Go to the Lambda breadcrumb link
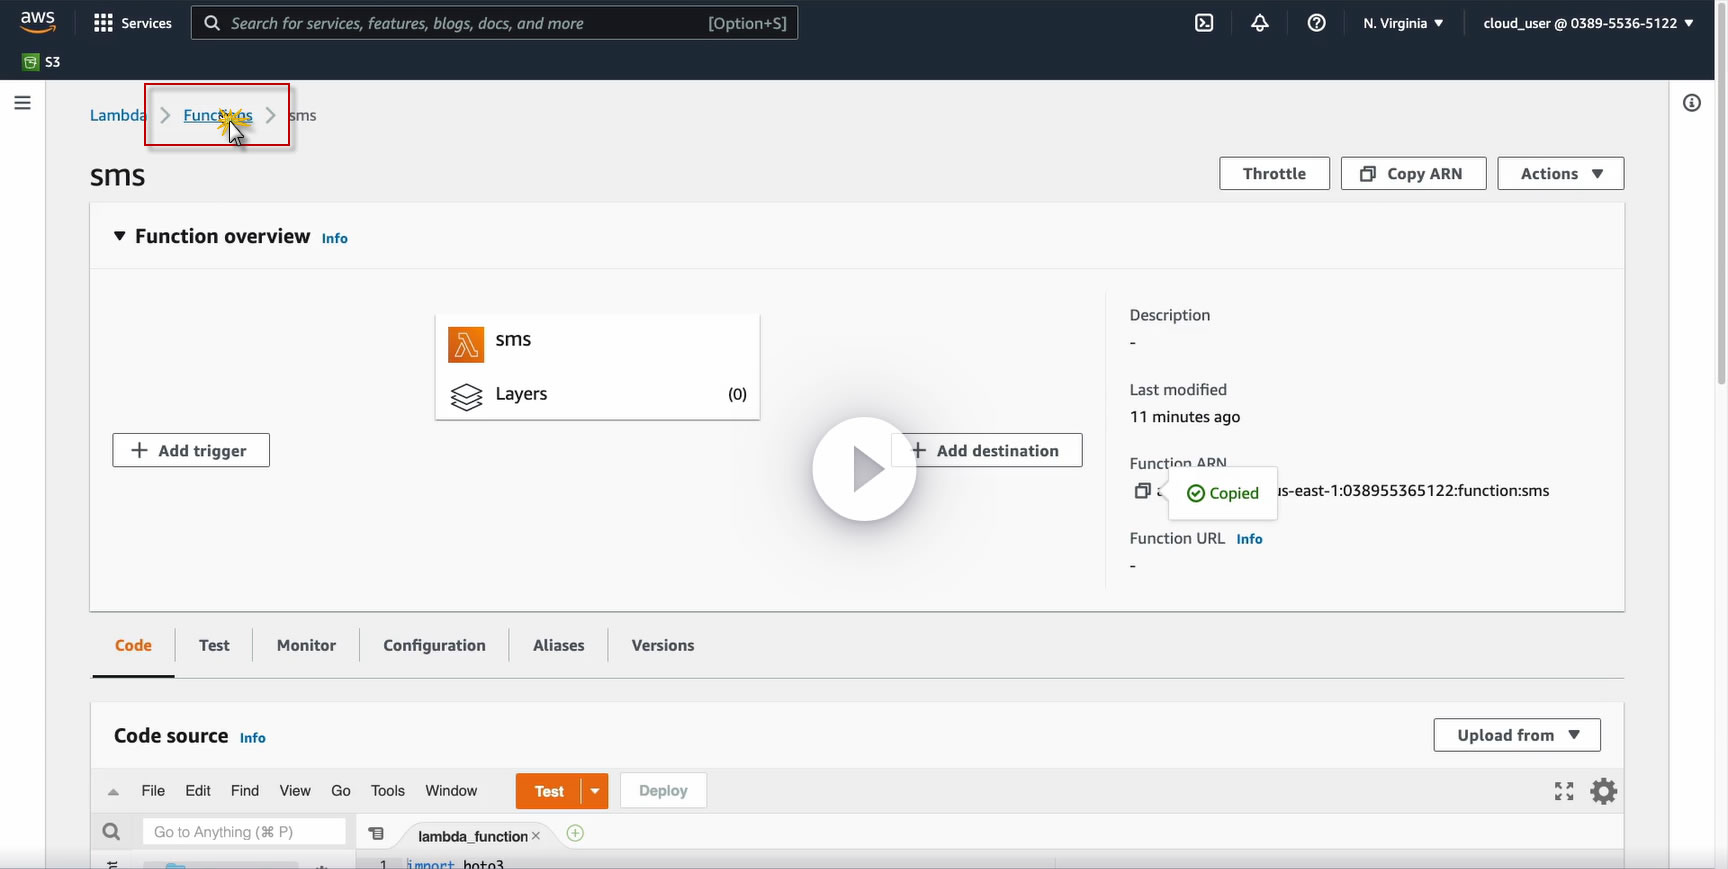The height and width of the screenshot is (869, 1728). (118, 116)
